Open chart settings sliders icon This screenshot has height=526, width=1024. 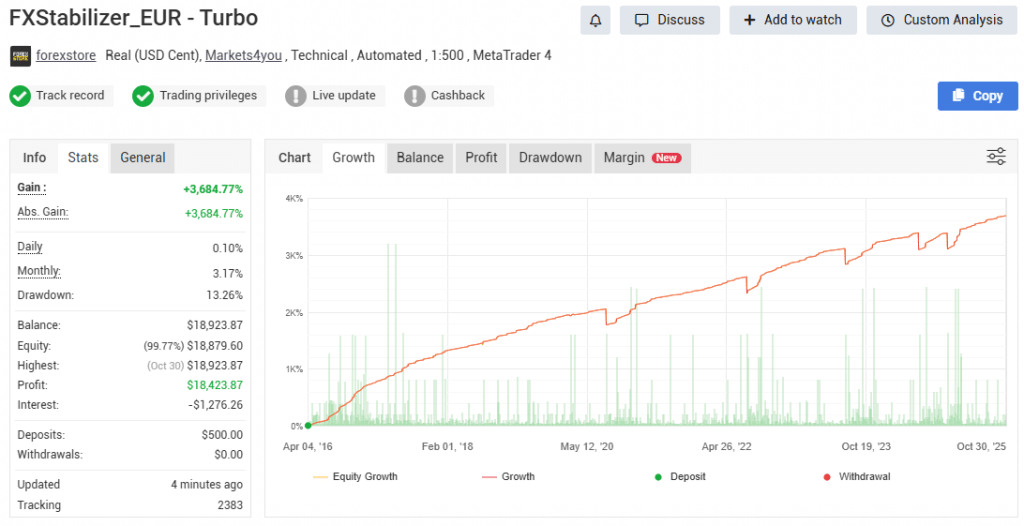(x=996, y=156)
